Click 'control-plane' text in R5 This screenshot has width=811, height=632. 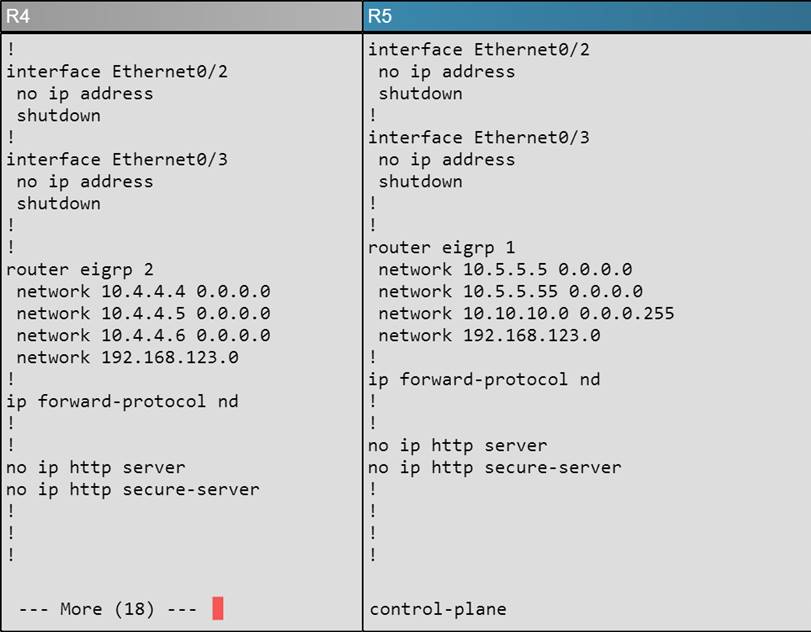click(438, 609)
